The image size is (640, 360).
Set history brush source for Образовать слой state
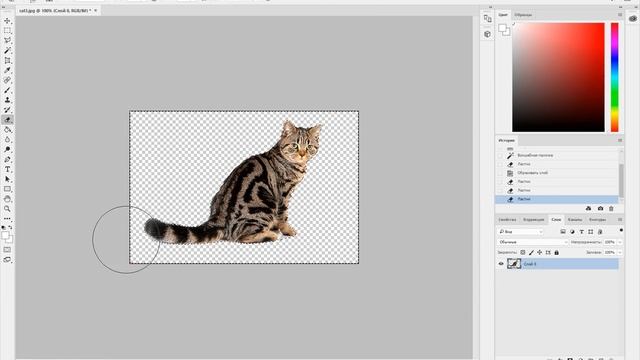[500, 173]
